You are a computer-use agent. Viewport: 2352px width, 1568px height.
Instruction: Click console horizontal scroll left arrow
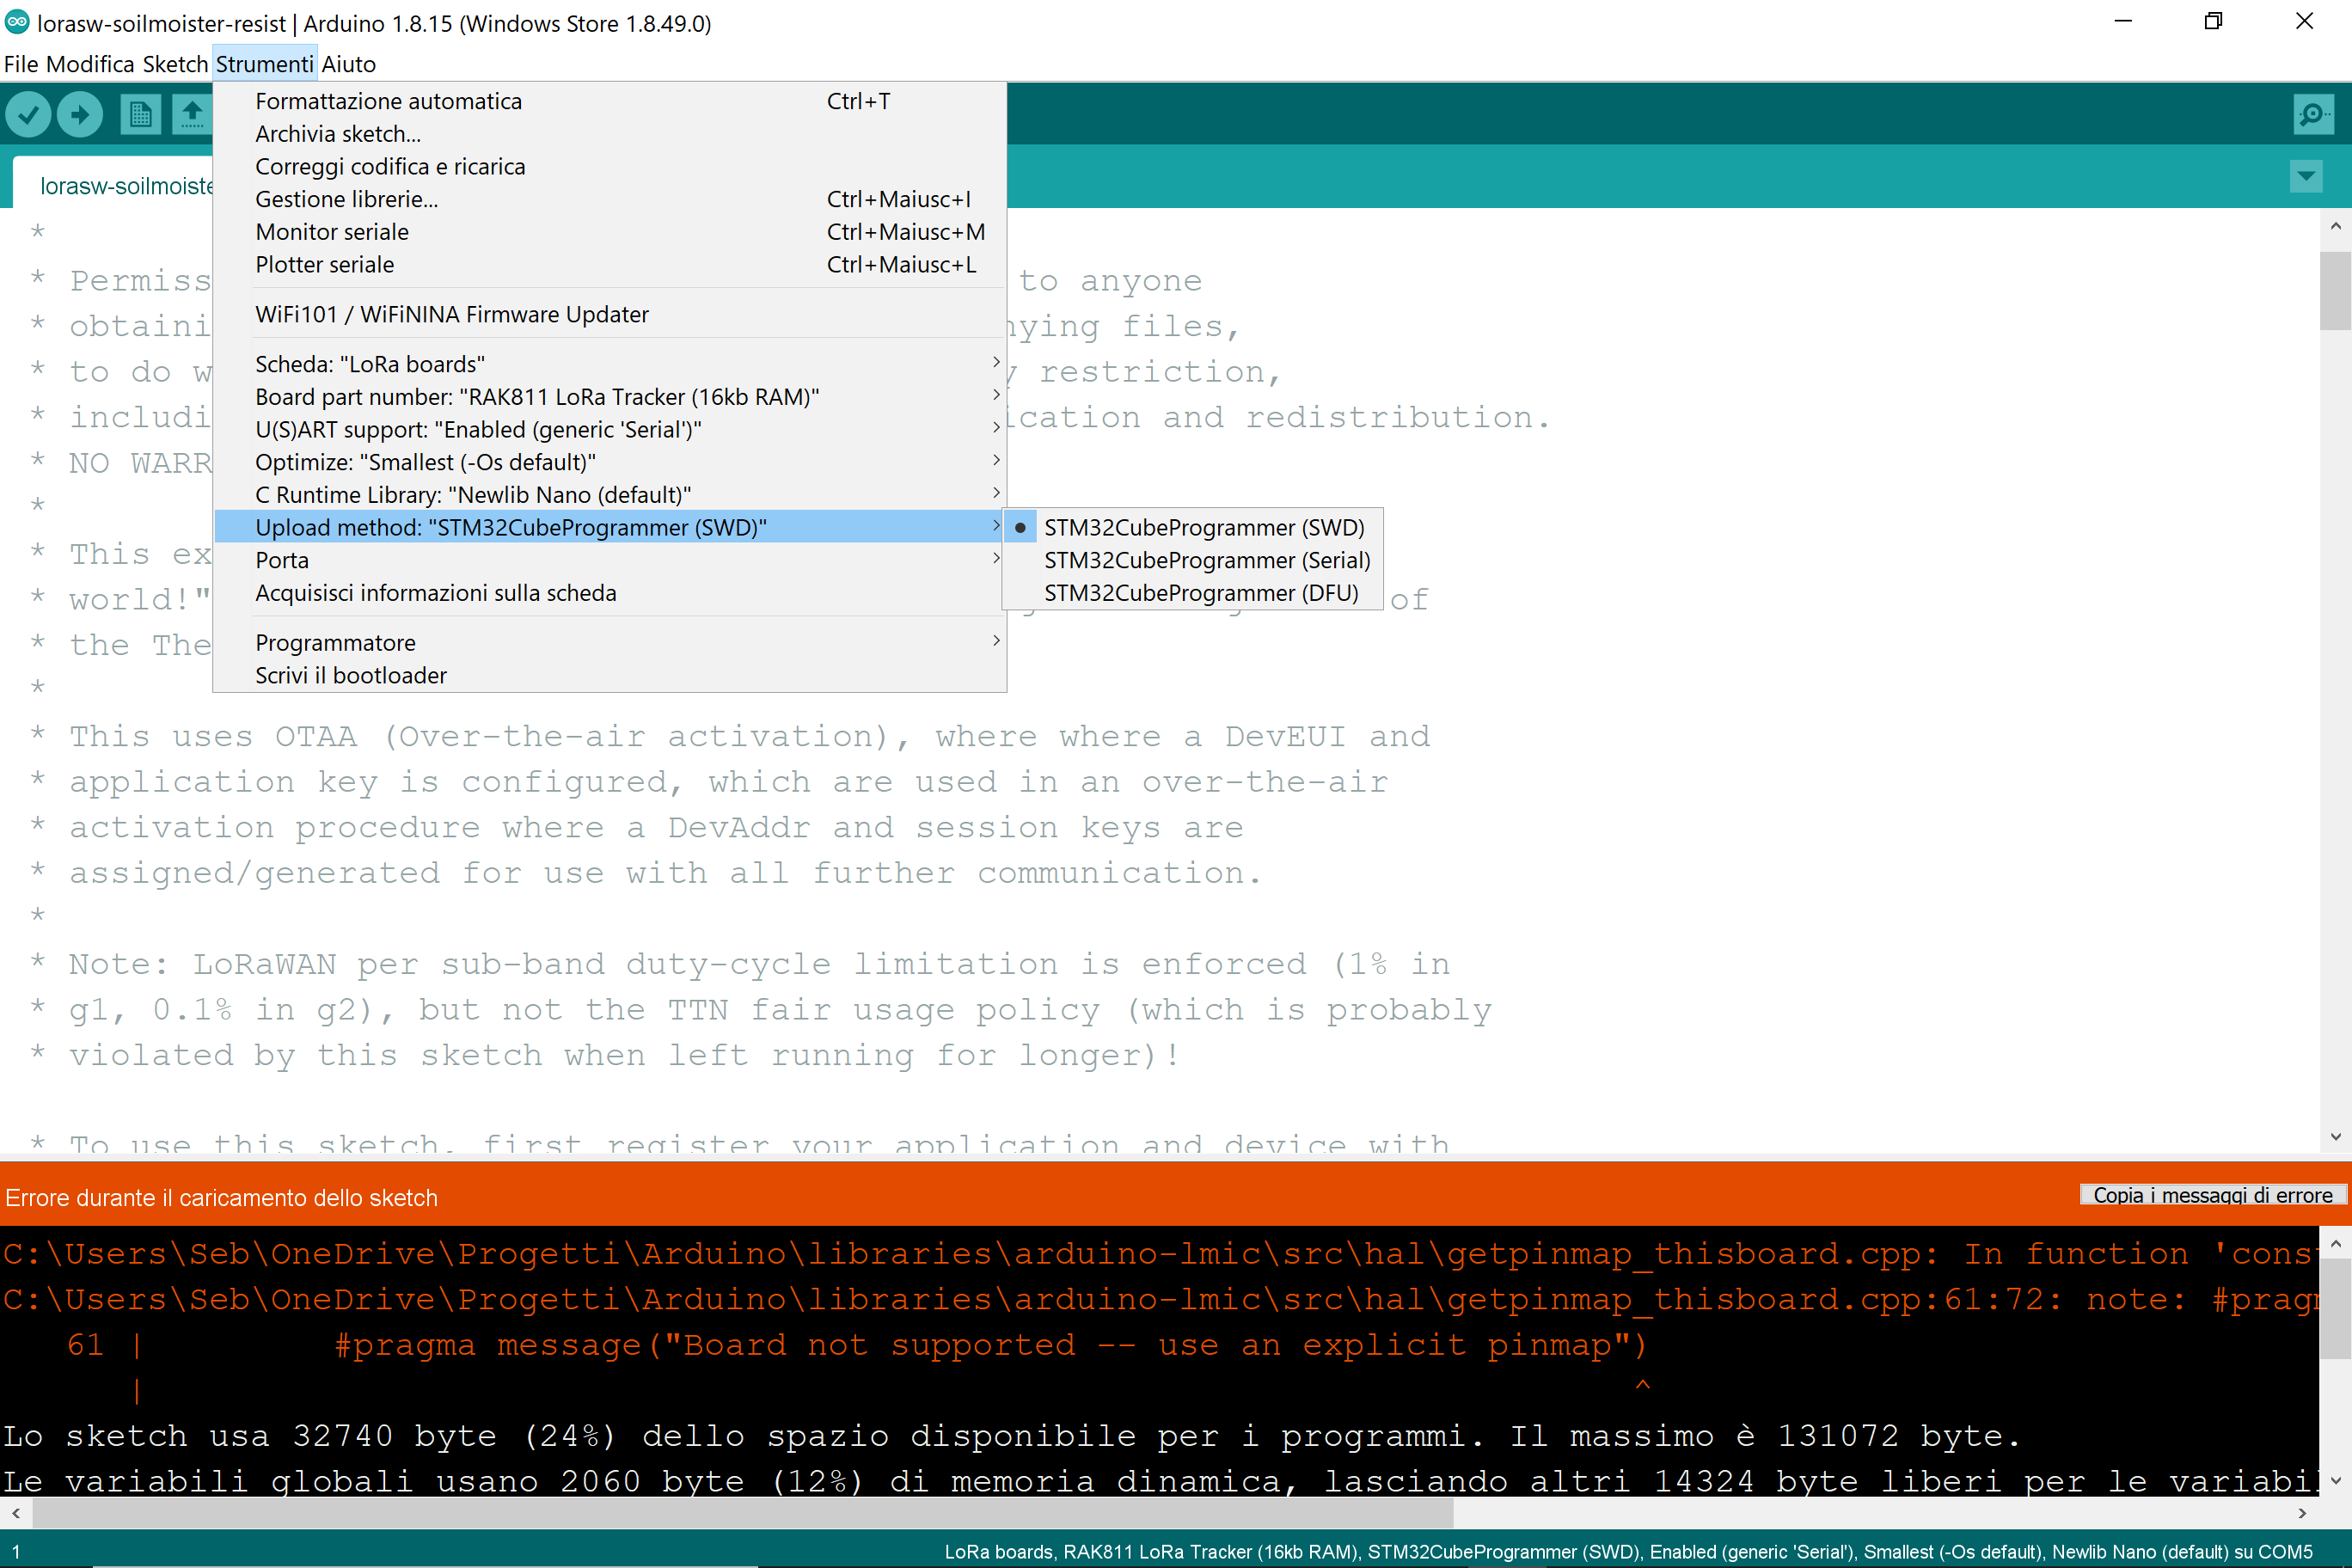click(15, 1513)
